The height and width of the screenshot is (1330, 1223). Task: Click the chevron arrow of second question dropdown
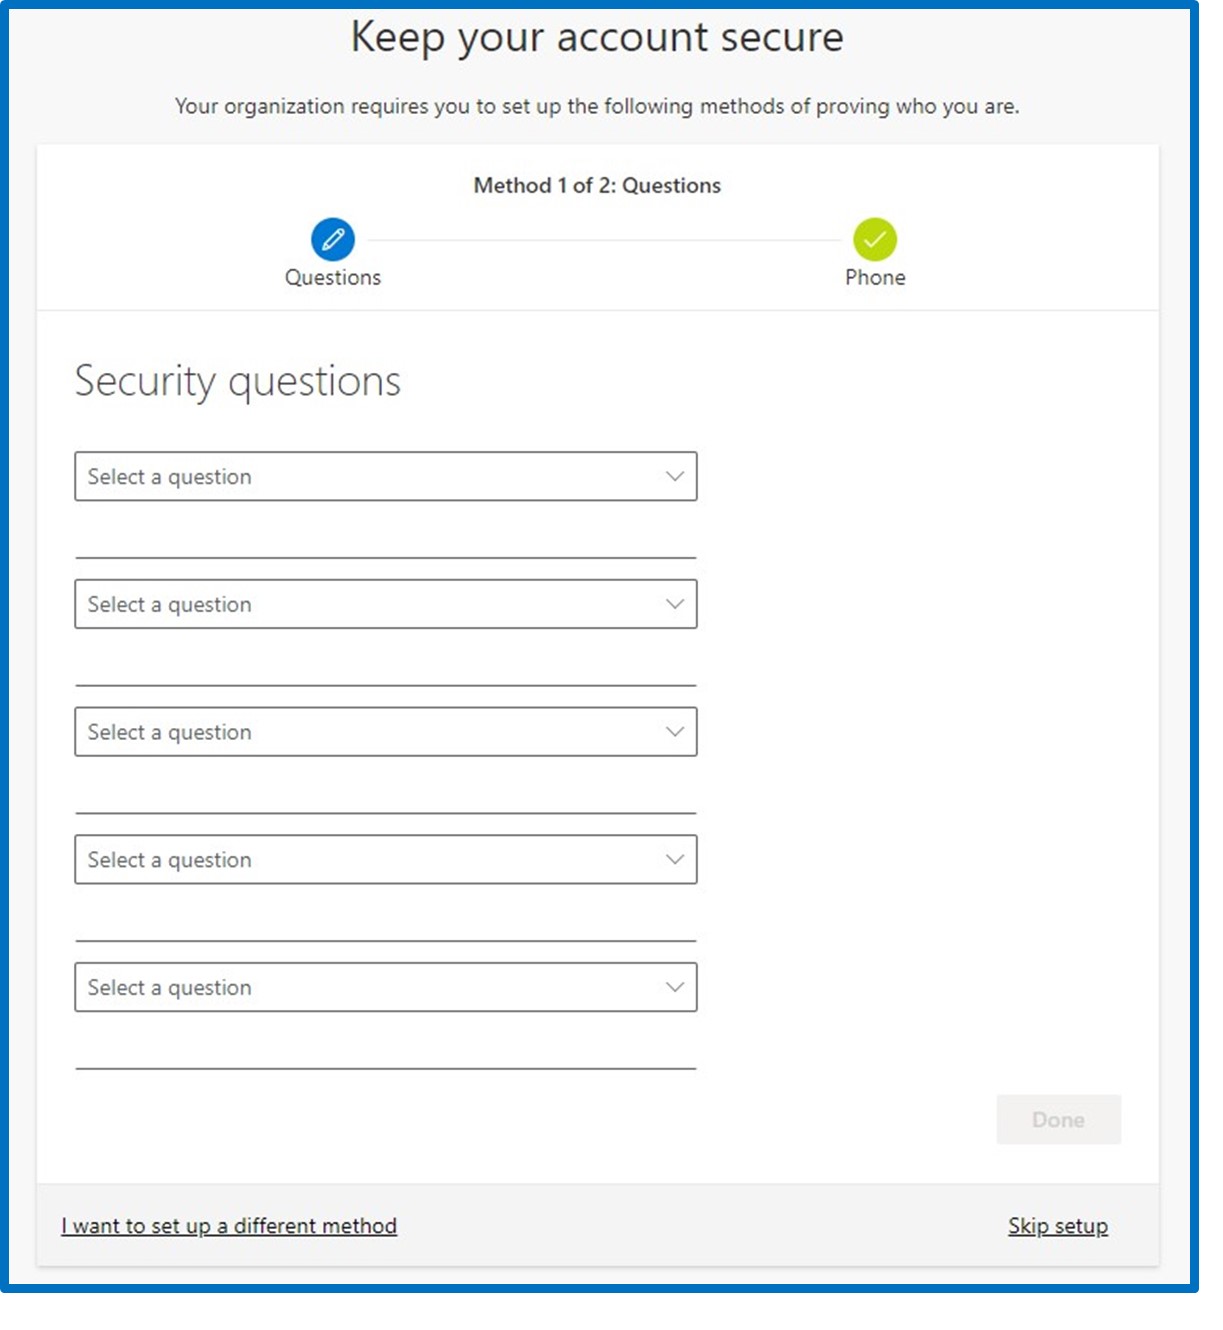675,605
